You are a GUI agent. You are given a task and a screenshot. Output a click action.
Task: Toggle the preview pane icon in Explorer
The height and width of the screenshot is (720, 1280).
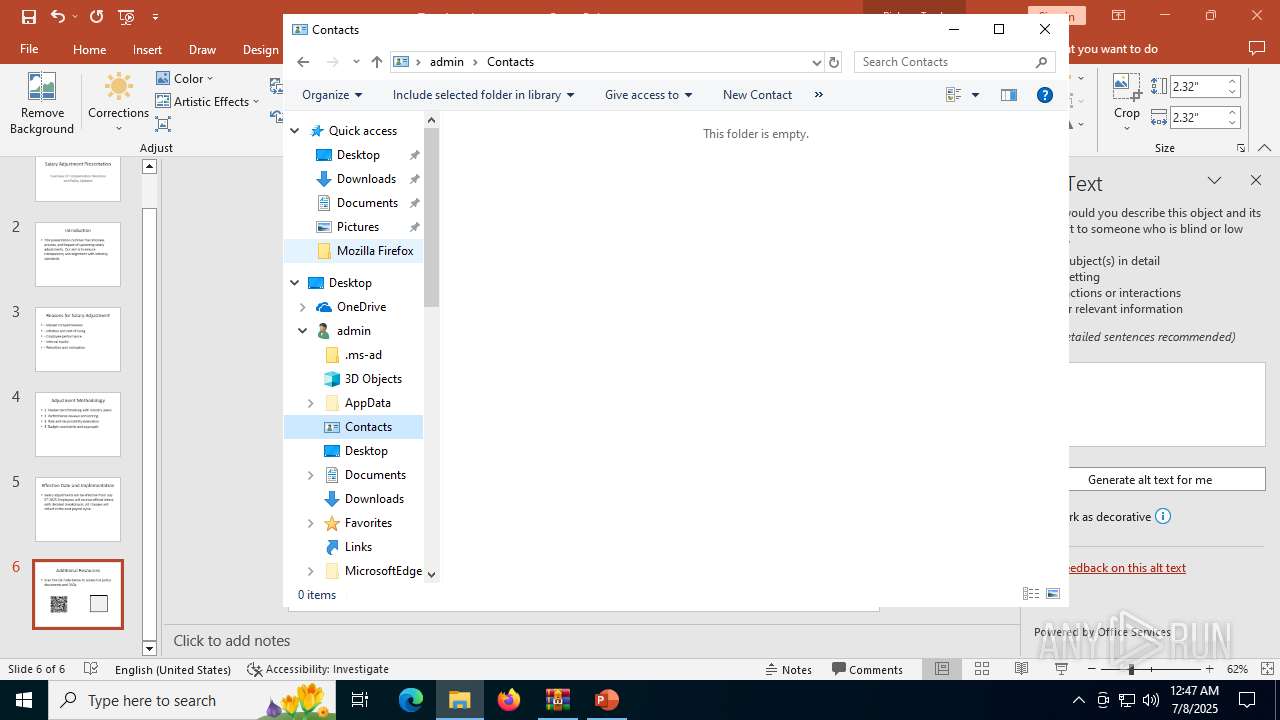(x=1009, y=95)
